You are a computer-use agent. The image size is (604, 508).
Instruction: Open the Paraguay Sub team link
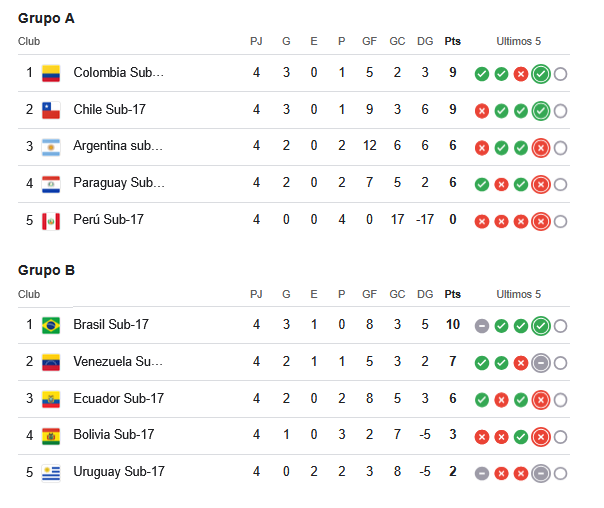click(119, 183)
